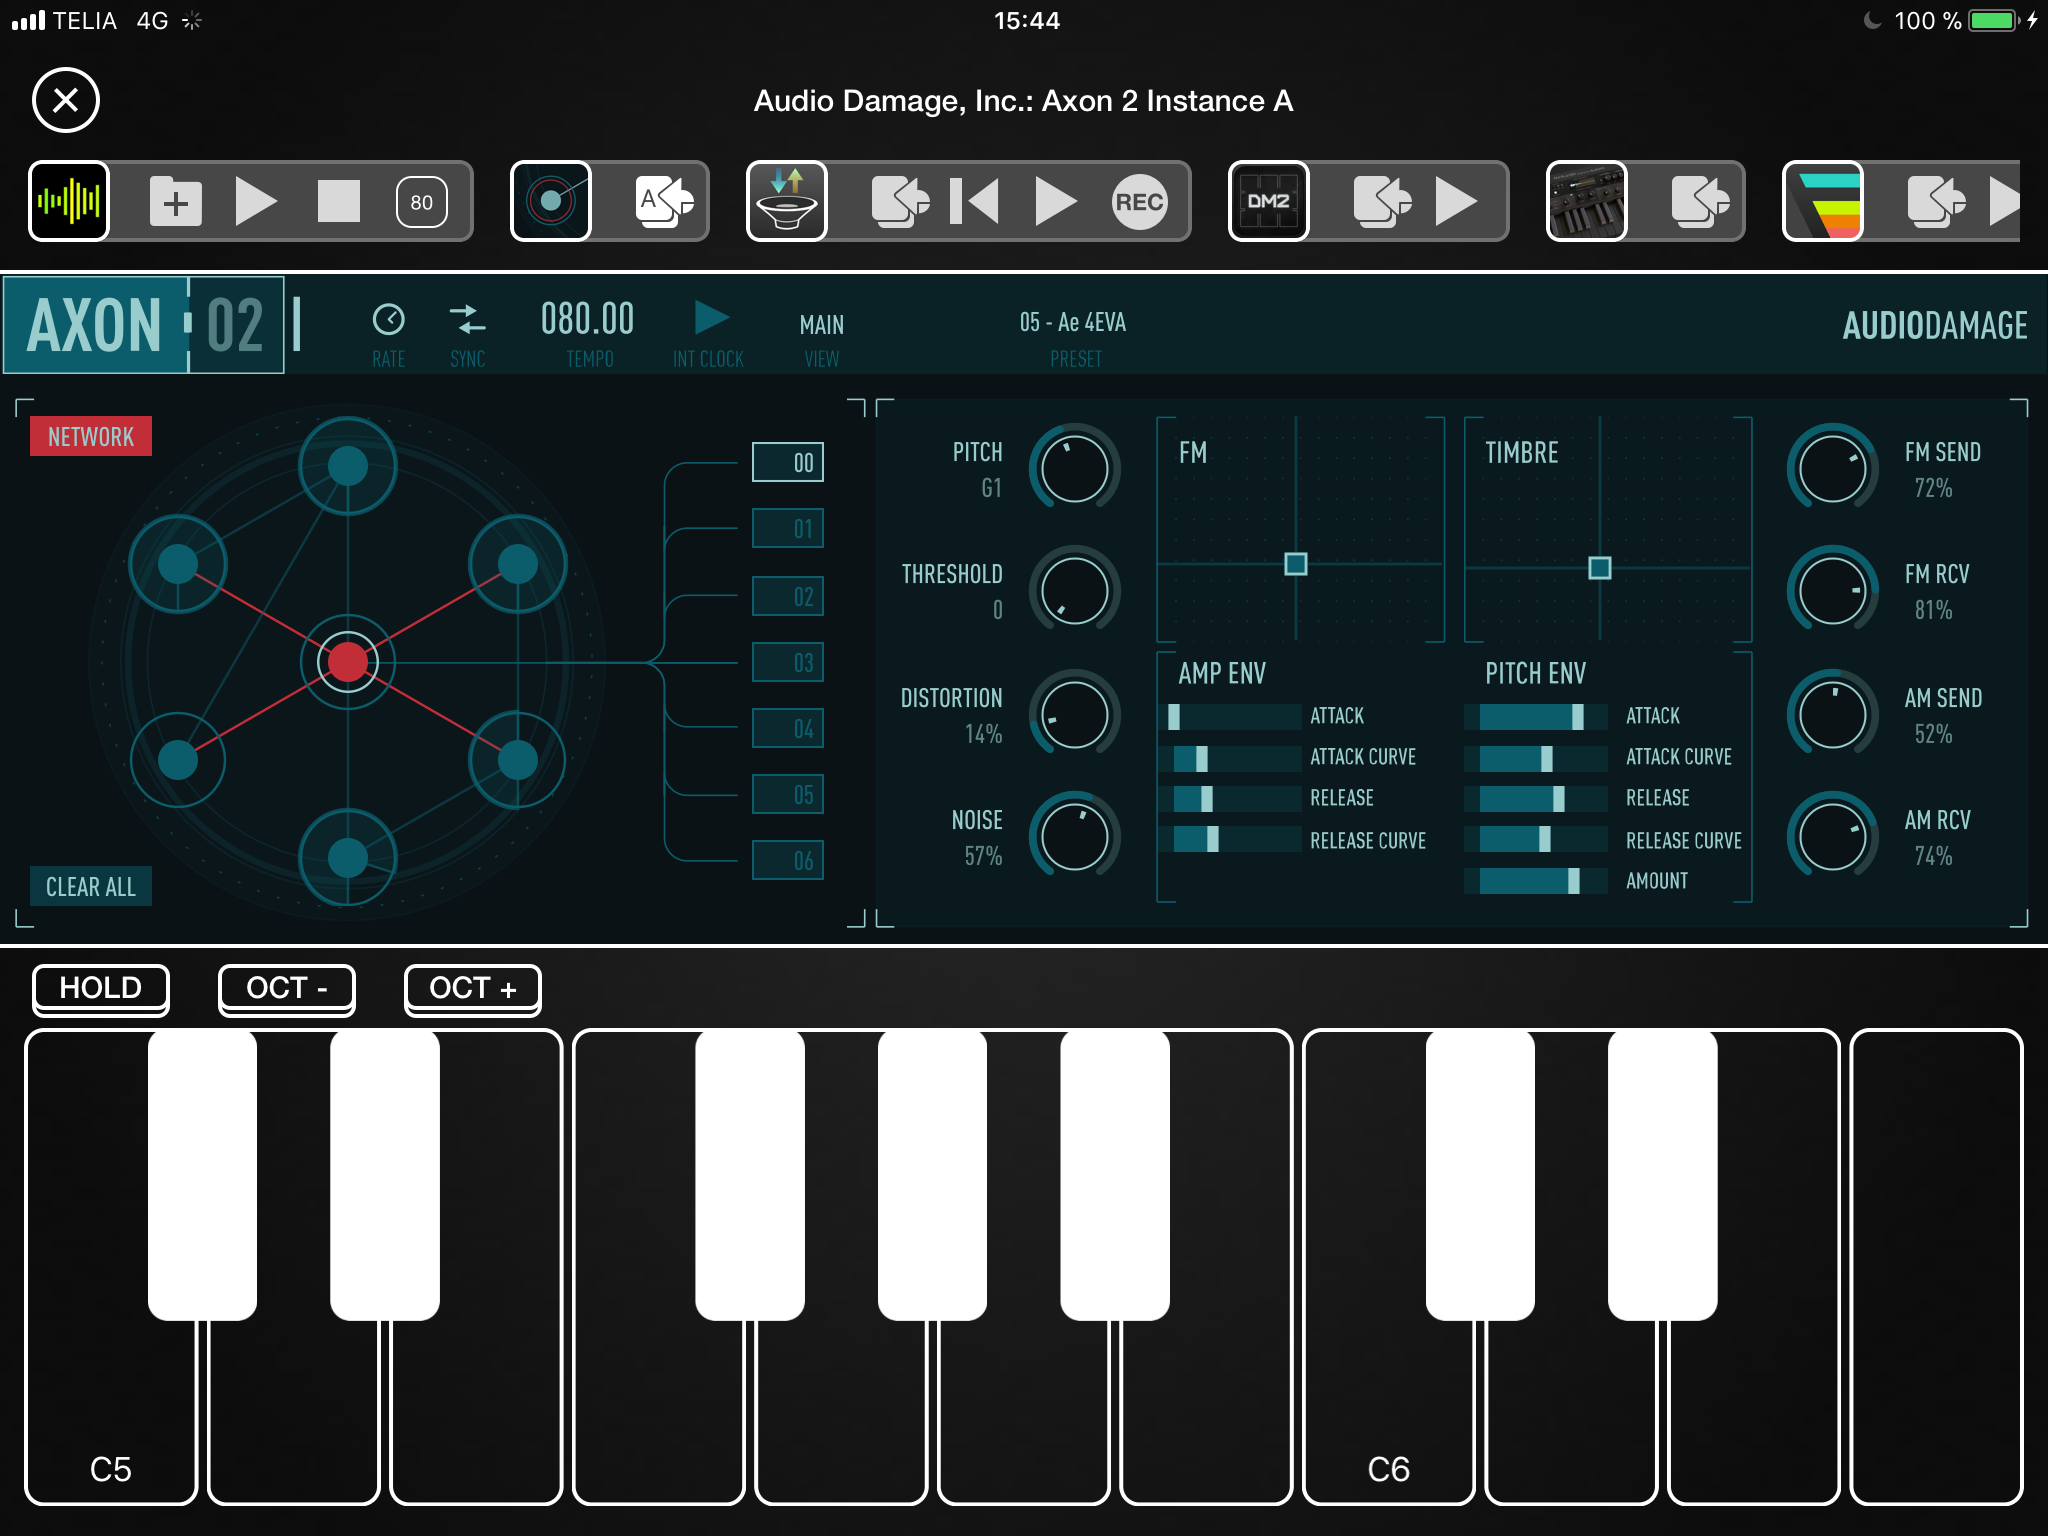The height and width of the screenshot is (1536, 2048).
Task: Click the OCT - button
Action: (287, 988)
